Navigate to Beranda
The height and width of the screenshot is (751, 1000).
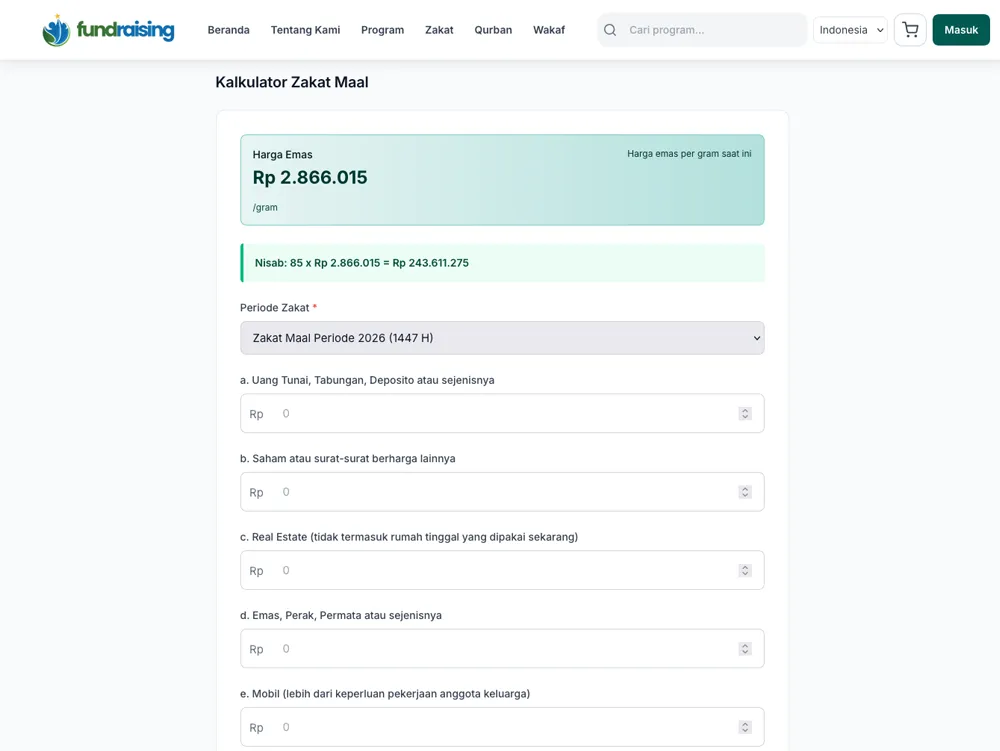click(x=228, y=30)
